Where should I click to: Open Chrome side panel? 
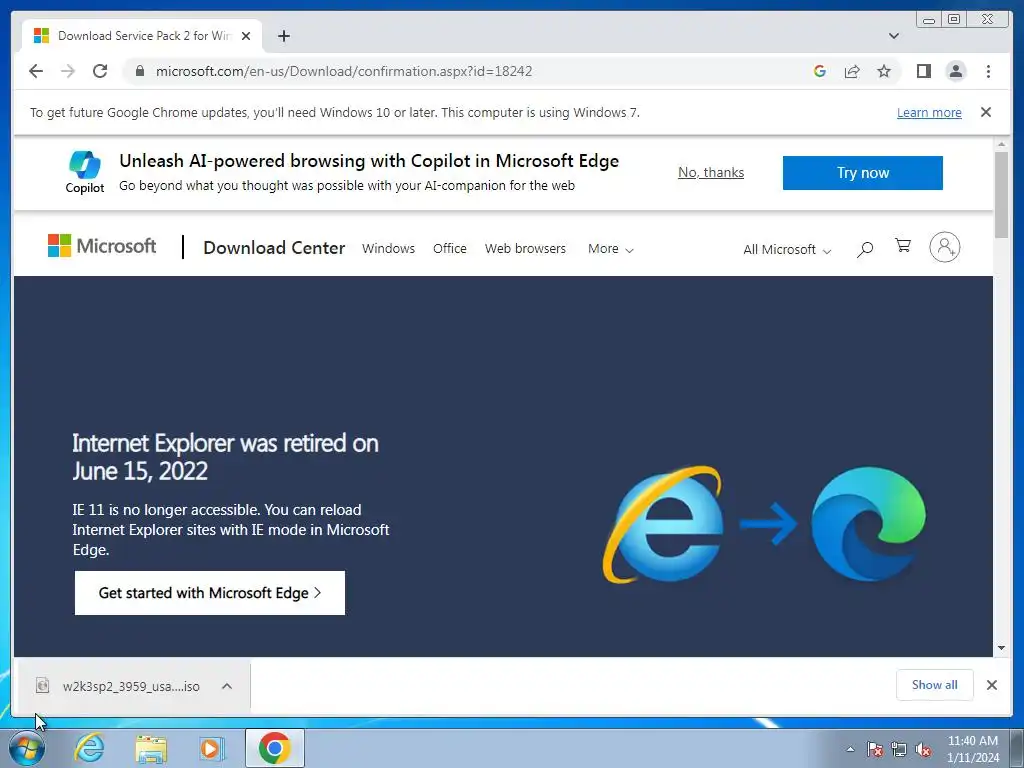(x=923, y=71)
